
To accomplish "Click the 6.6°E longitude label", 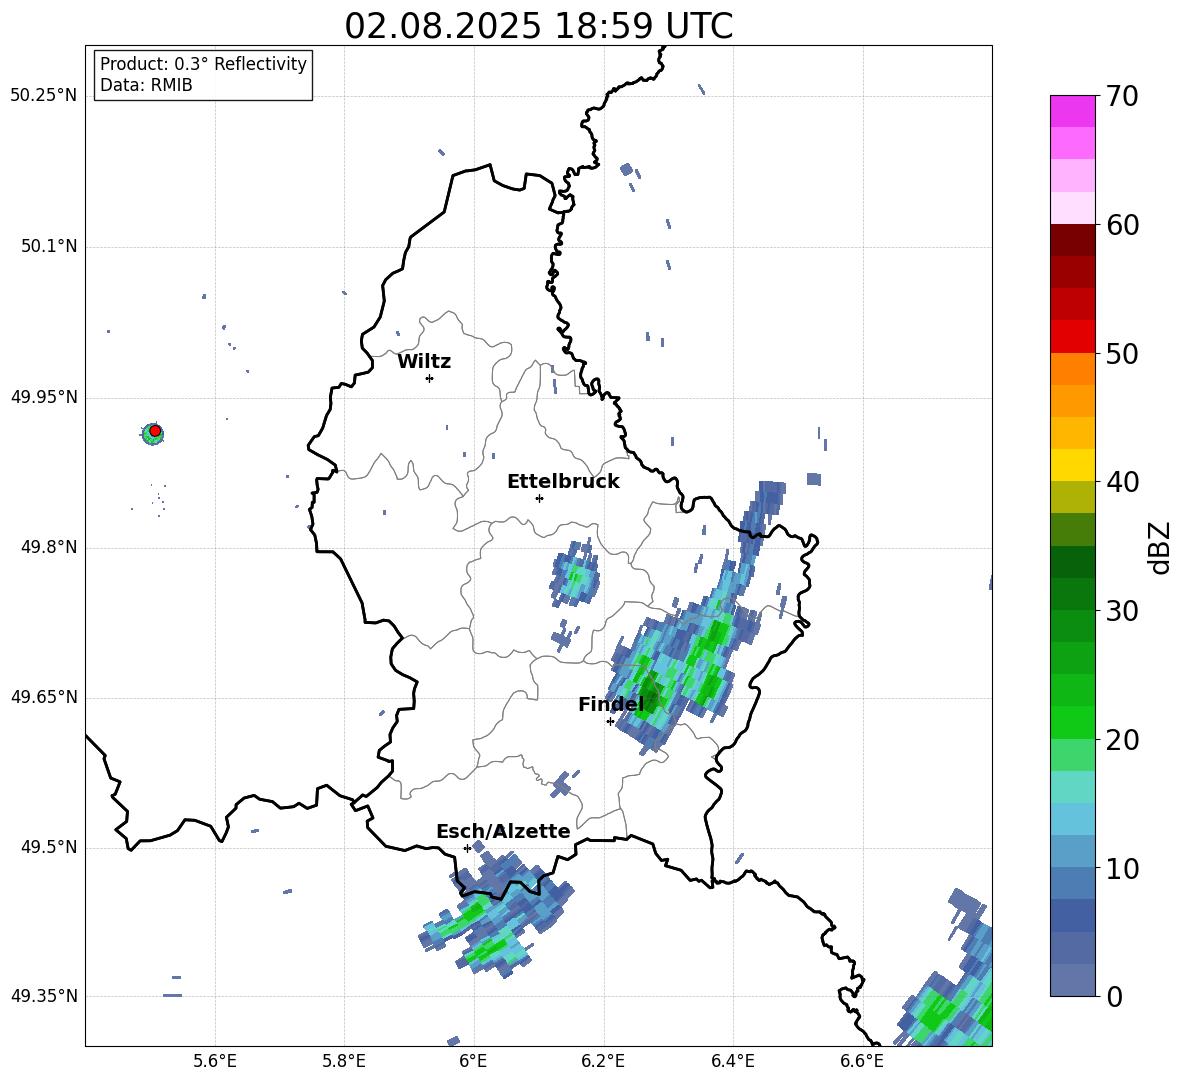I will pos(862,1062).
